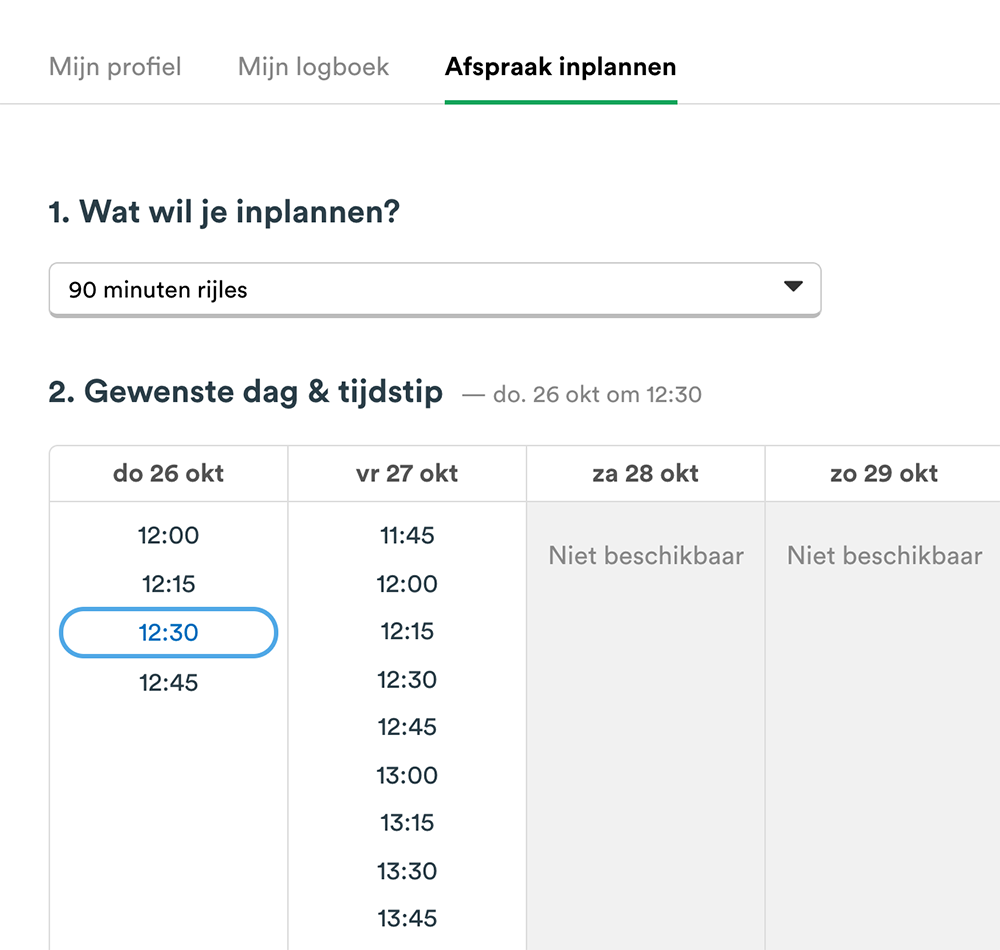Viewport: 1000px width, 950px height.
Task: Choose 12:30 under vr 27 okt
Action: tap(406, 679)
